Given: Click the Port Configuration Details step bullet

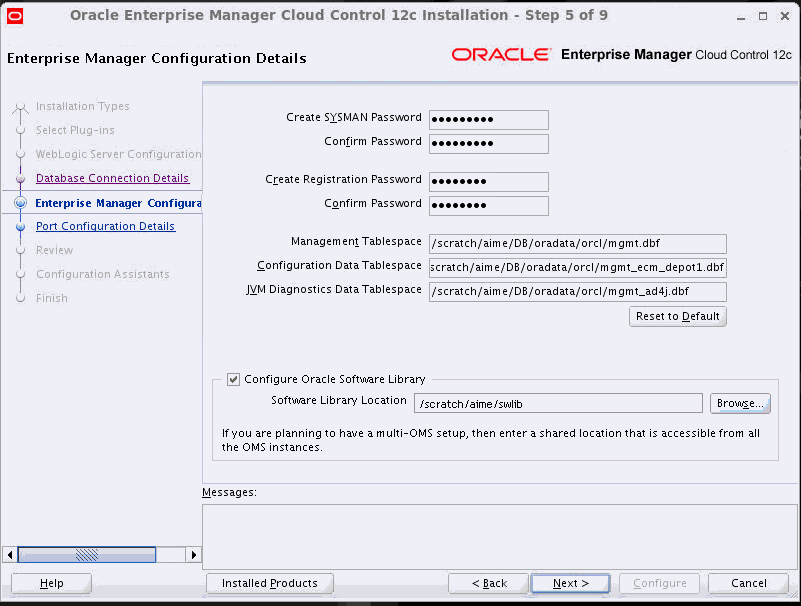Looking at the screenshot, I should tap(20, 226).
